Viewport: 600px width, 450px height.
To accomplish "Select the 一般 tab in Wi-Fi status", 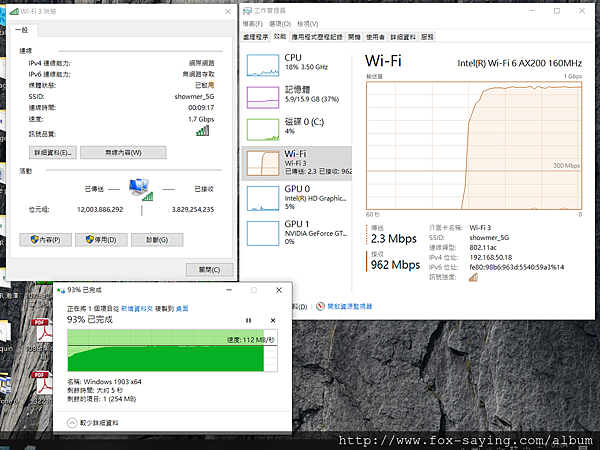I will coord(22,30).
